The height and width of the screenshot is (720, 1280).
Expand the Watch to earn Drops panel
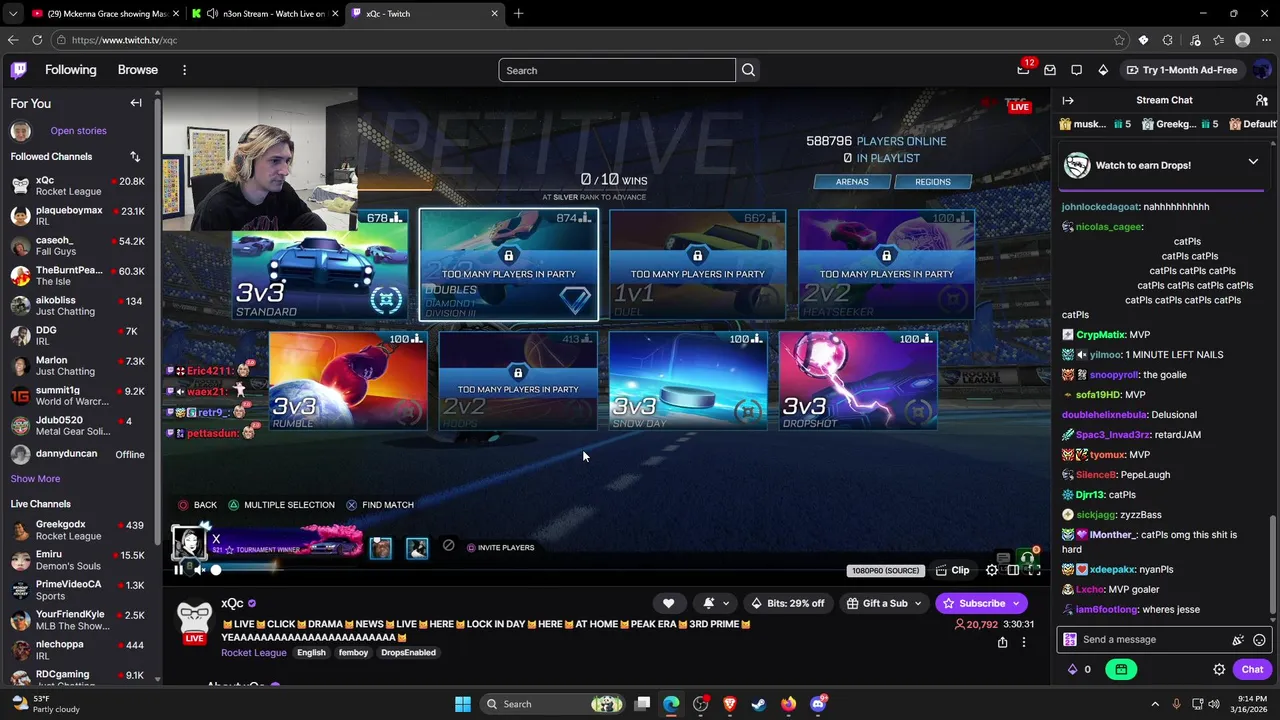(x=1253, y=162)
